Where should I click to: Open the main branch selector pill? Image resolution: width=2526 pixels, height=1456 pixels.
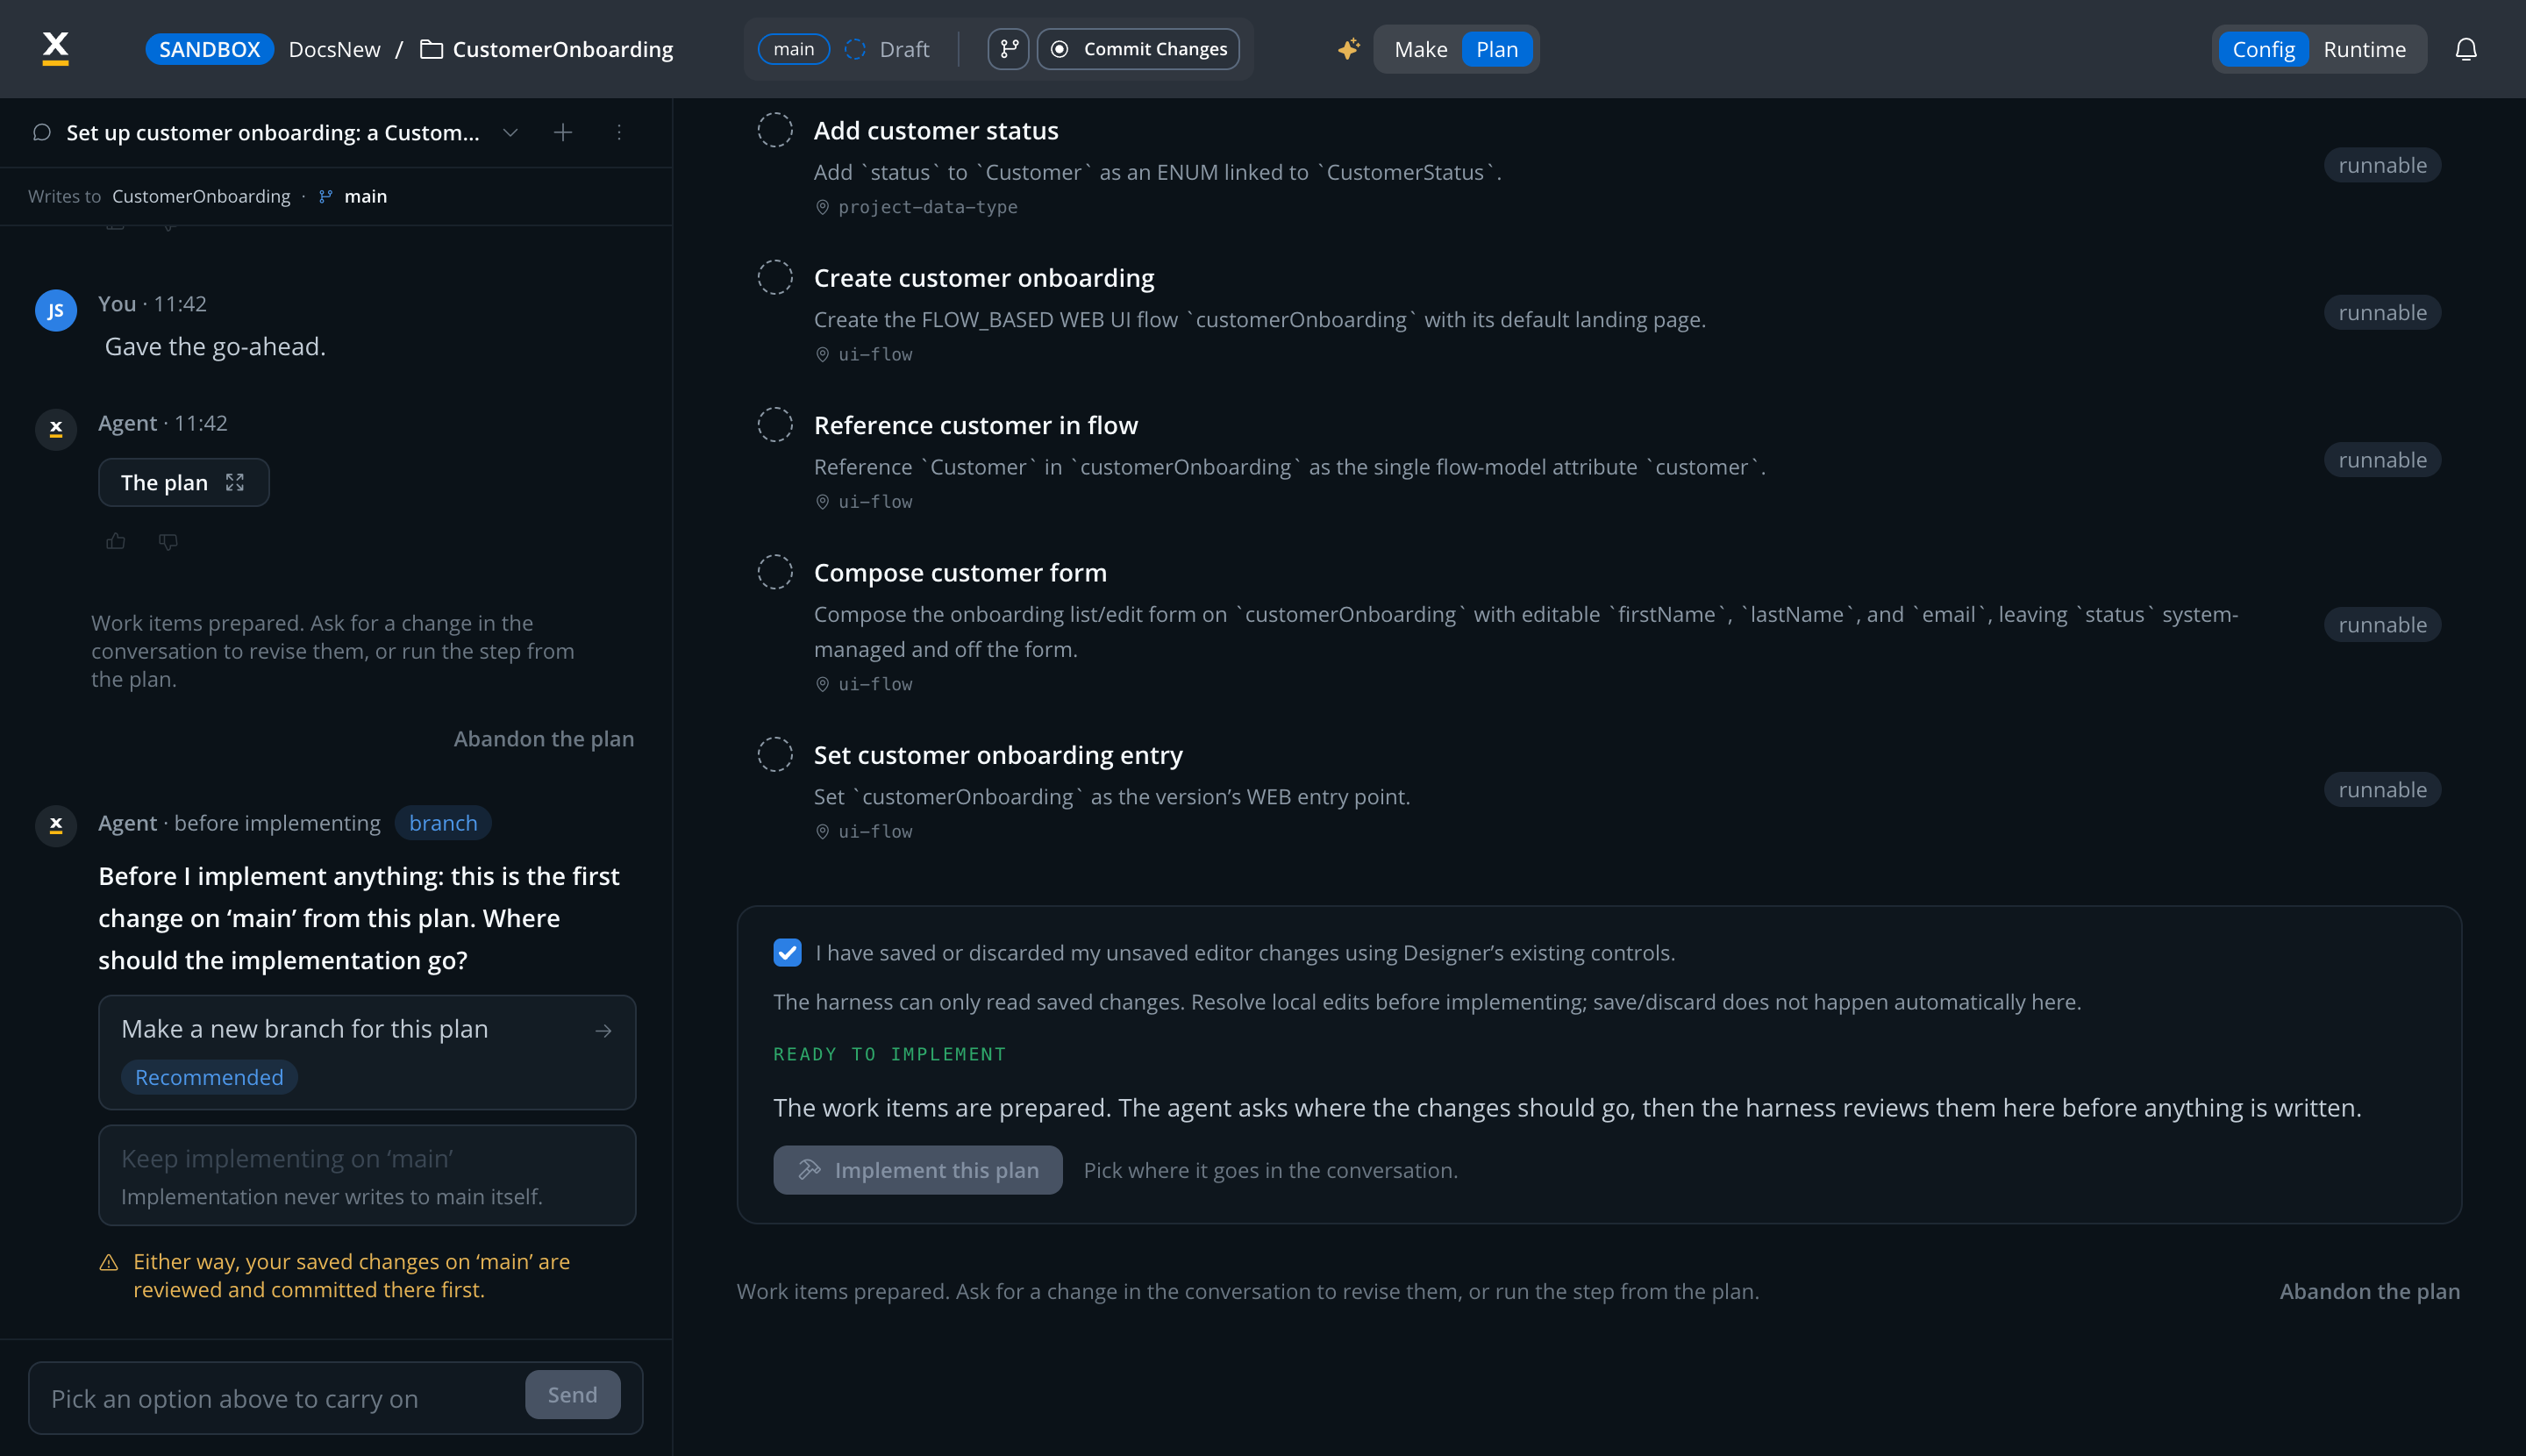click(793, 49)
